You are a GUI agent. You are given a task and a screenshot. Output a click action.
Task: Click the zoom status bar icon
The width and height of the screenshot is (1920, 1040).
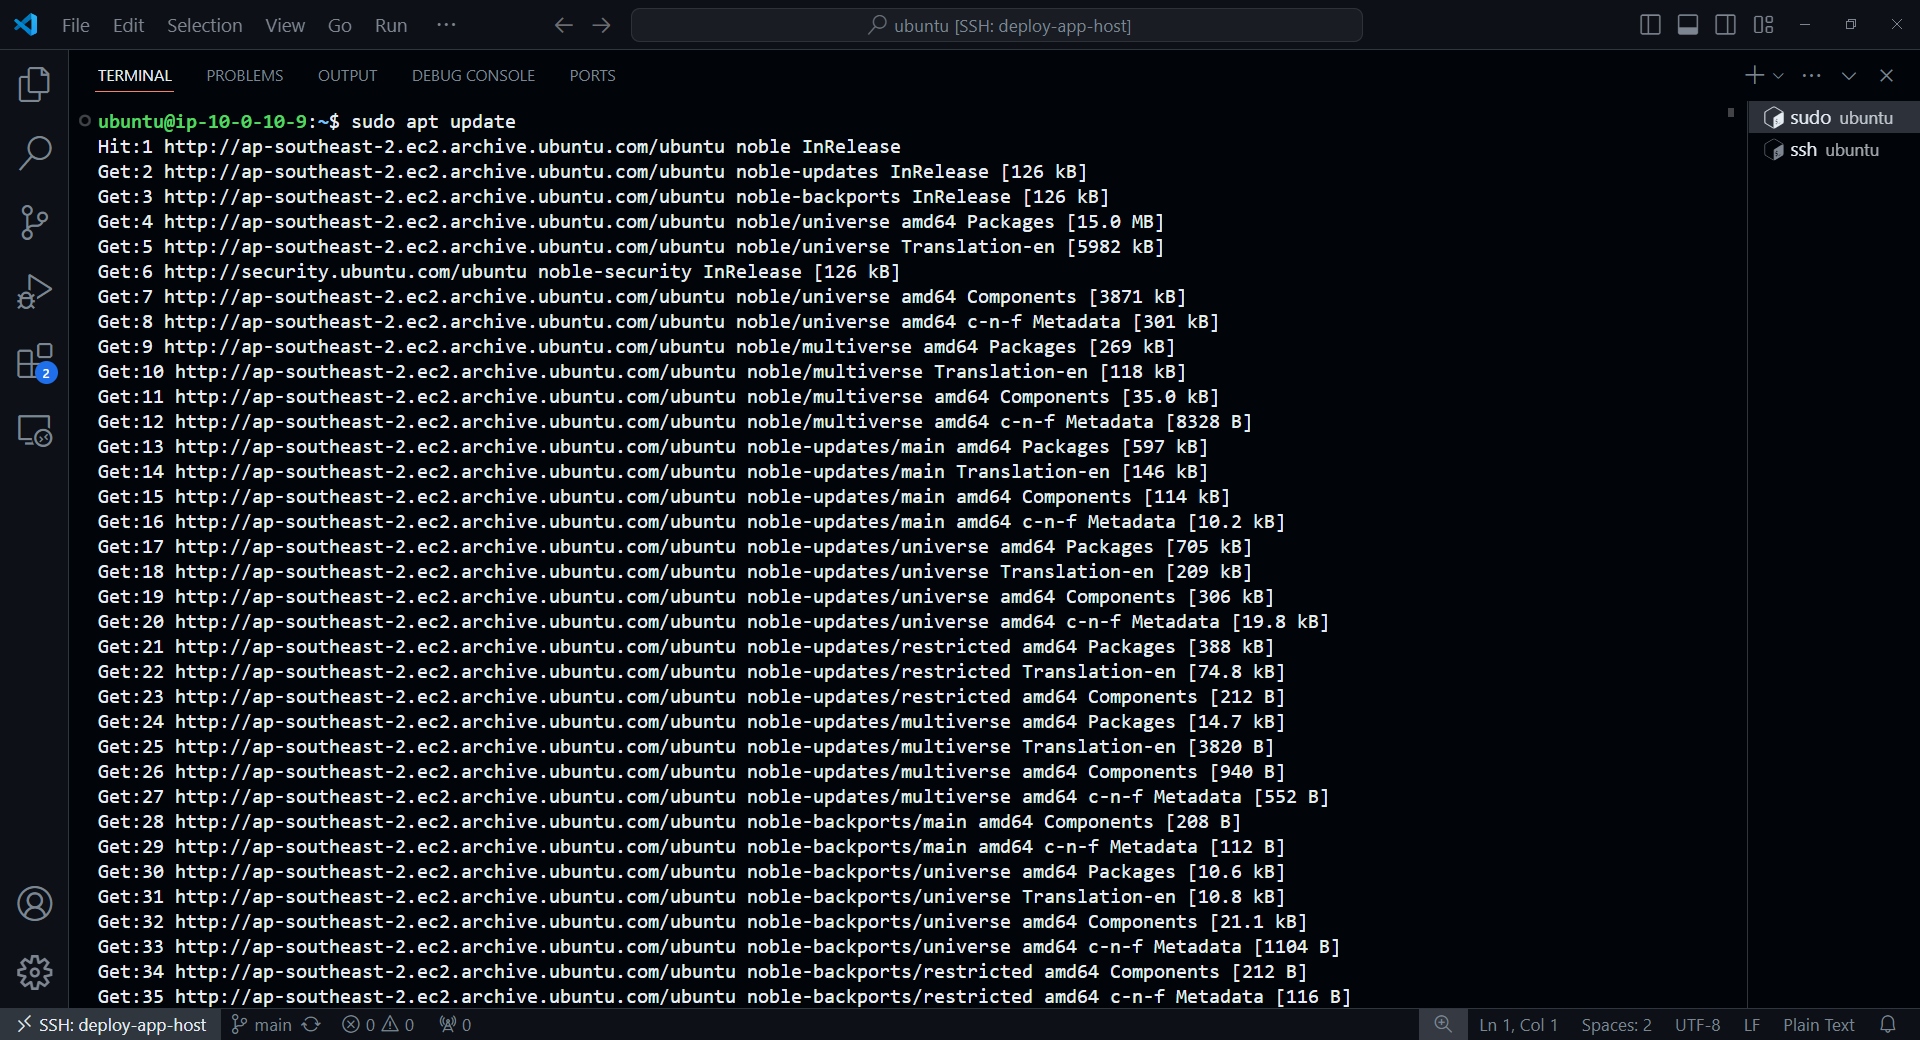click(x=1443, y=1025)
